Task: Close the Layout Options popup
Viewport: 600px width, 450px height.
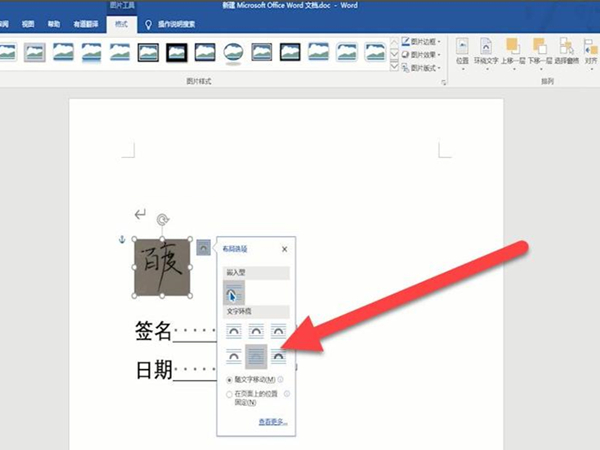Action: (x=284, y=249)
